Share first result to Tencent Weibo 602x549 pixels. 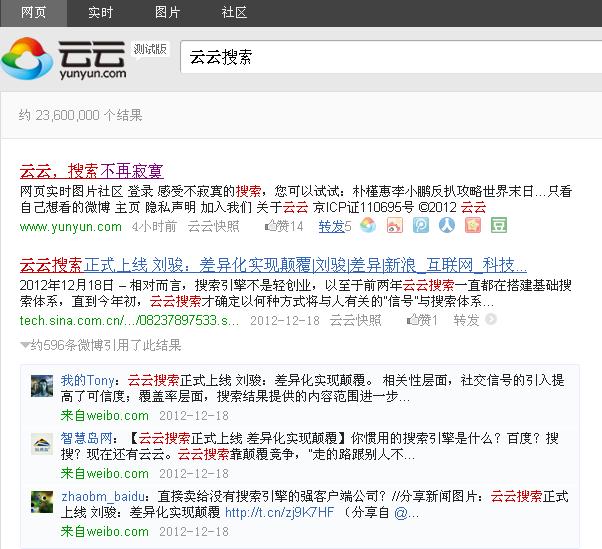421,225
